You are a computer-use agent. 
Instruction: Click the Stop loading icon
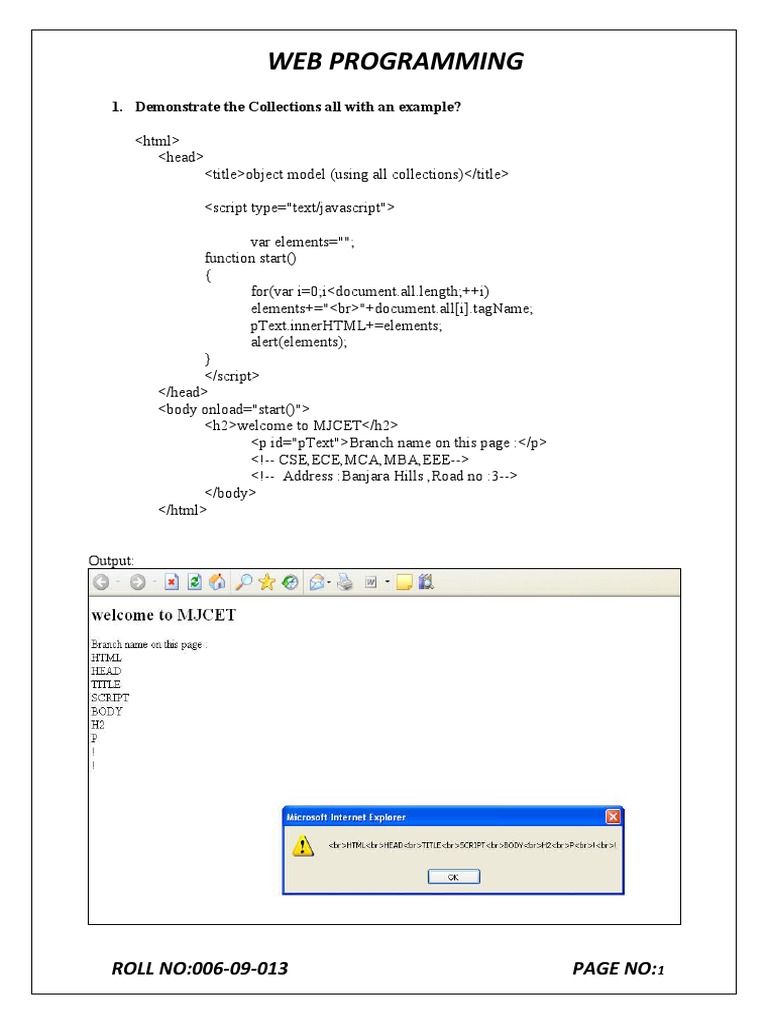(171, 582)
